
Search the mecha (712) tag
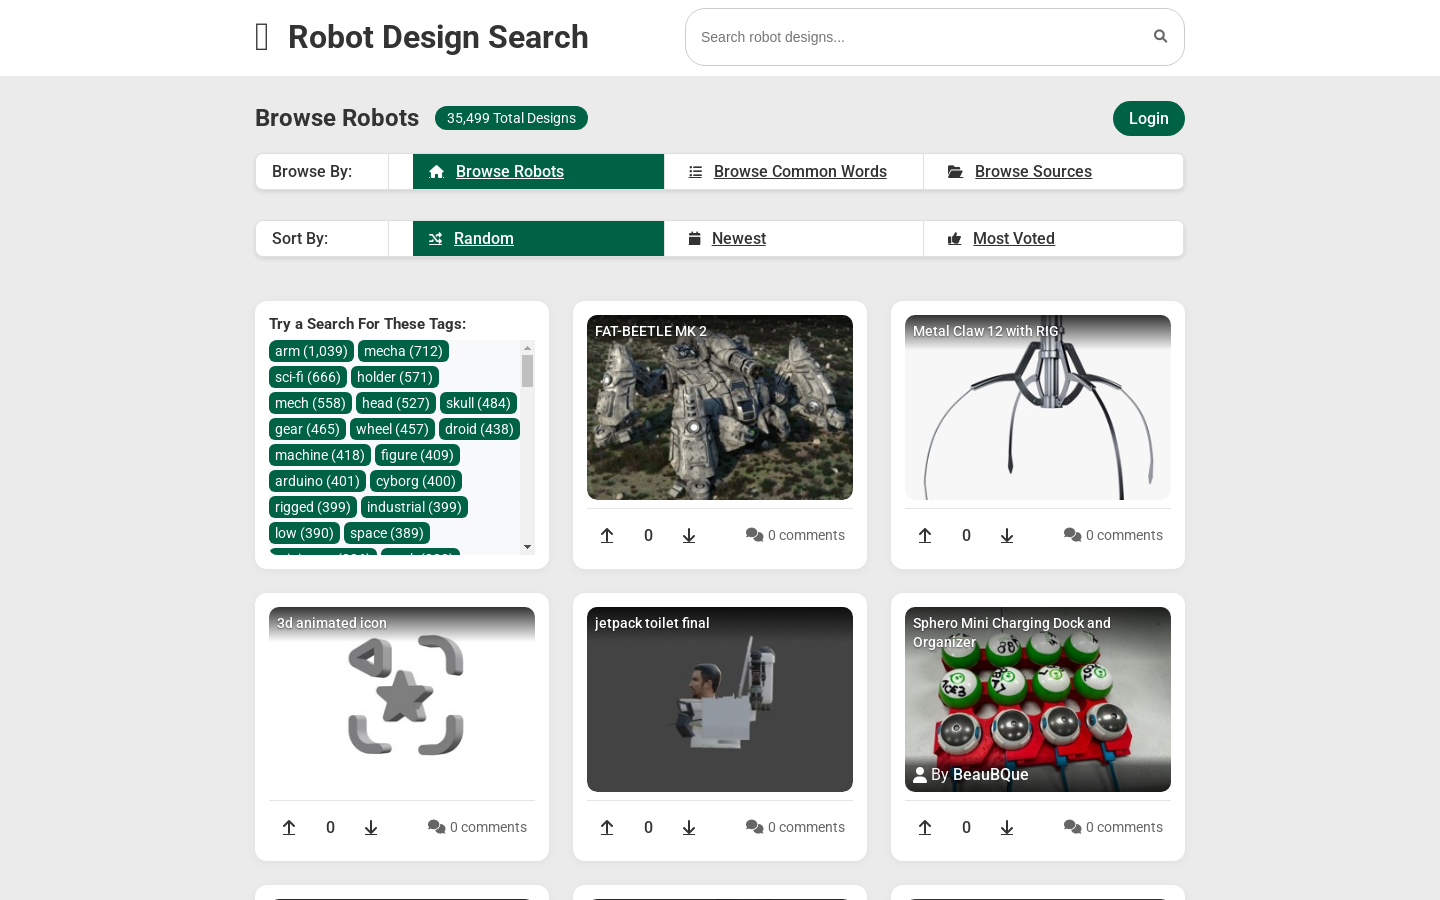coord(403,351)
